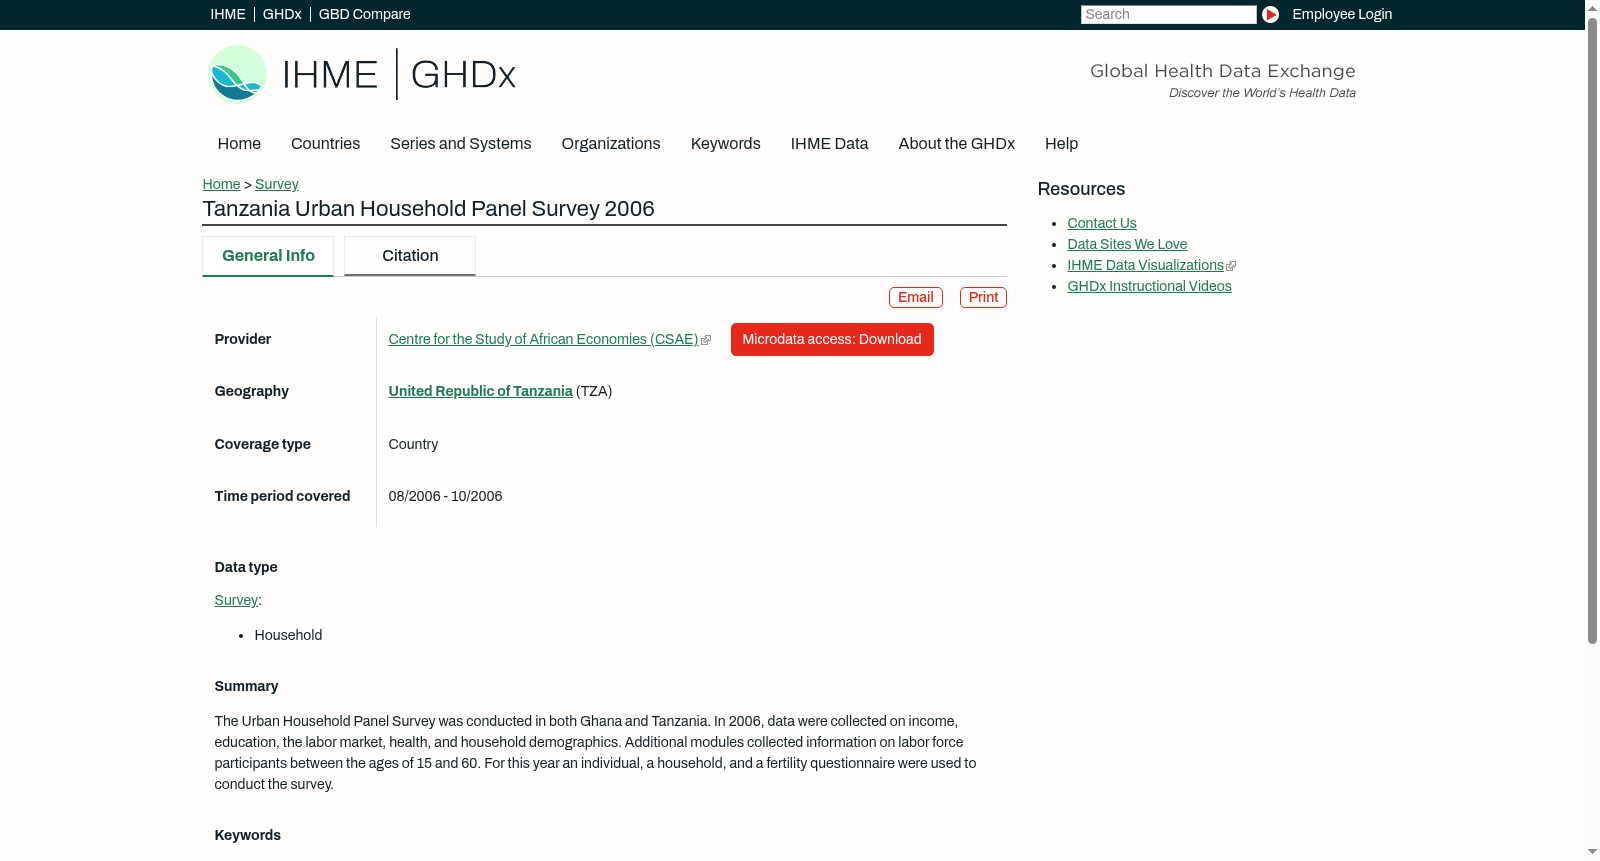Click the Coverage type value Country
The width and height of the screenshot is (1600, 861).
point(413,445)
